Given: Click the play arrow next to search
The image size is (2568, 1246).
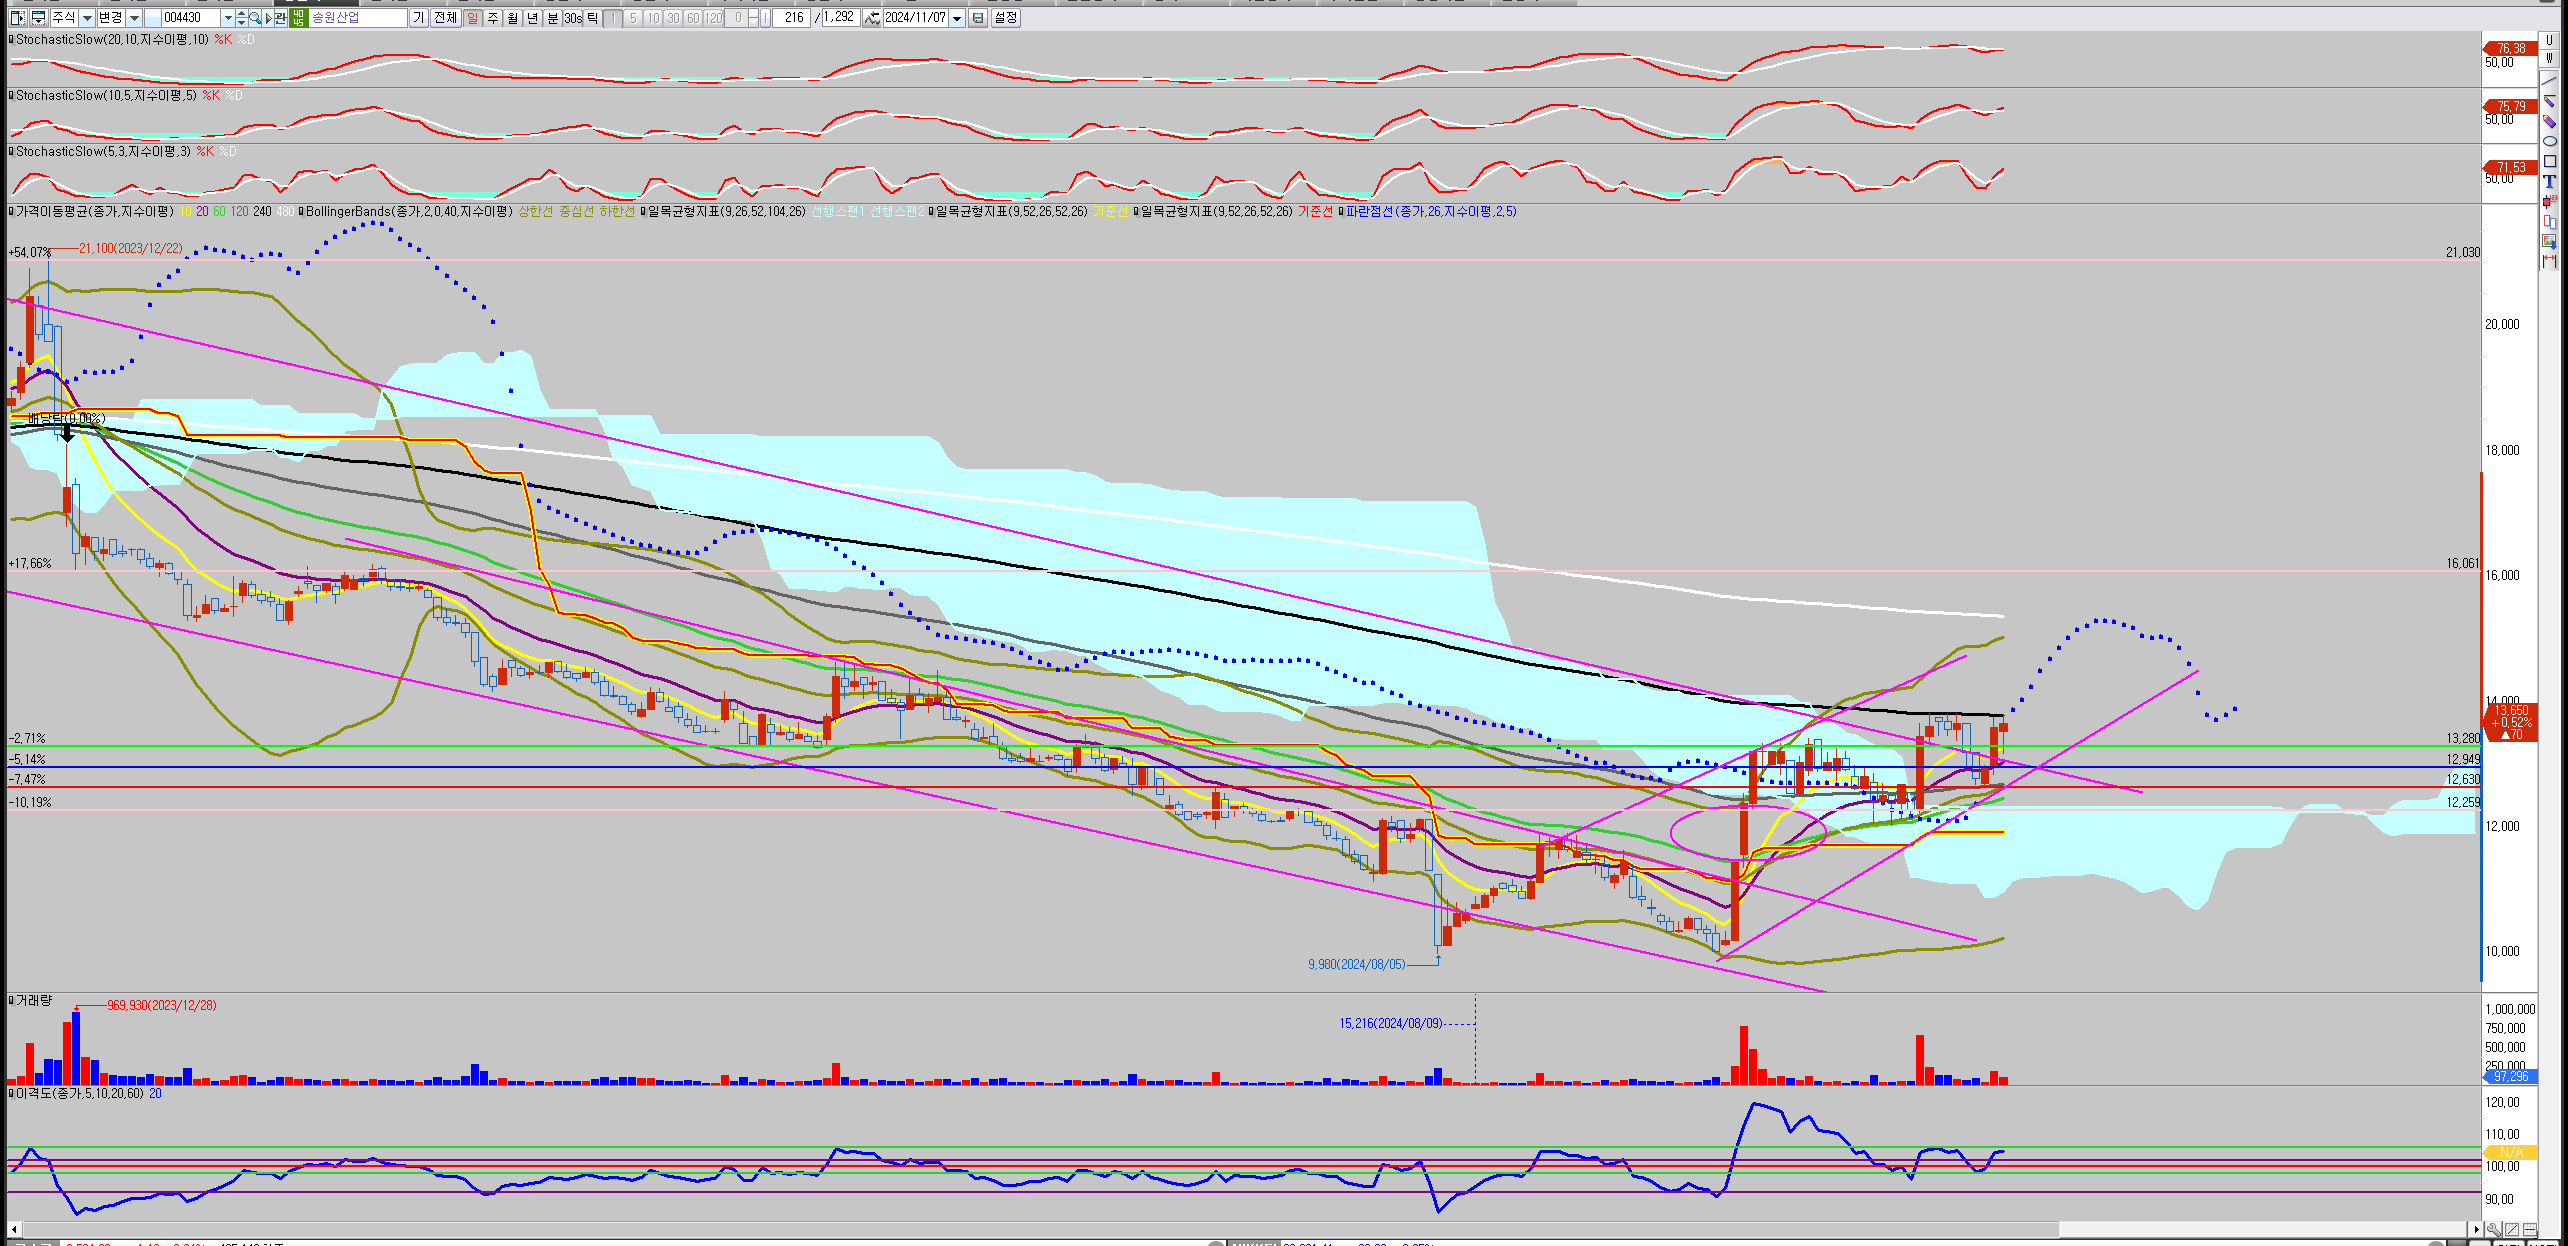Looking at the screenshot, I should (268, 18).
